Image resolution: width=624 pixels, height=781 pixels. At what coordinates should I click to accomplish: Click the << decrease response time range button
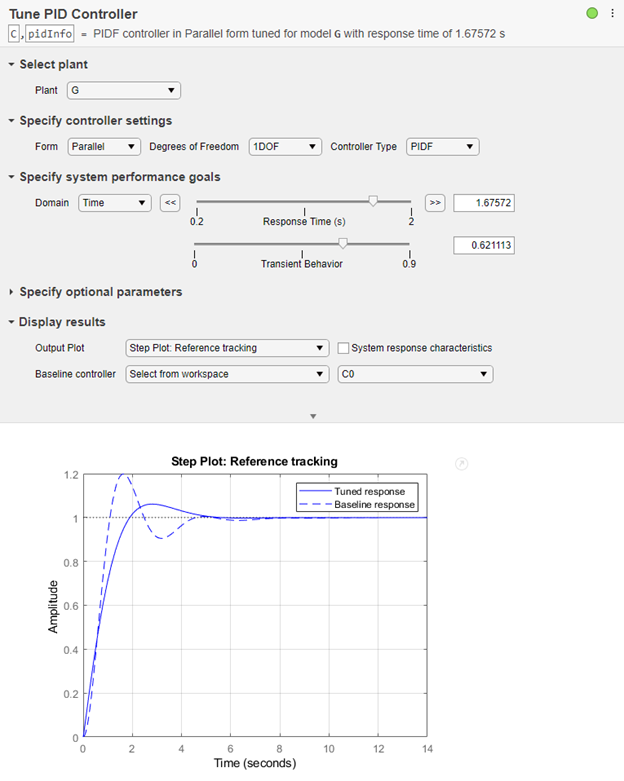point(170,203)
